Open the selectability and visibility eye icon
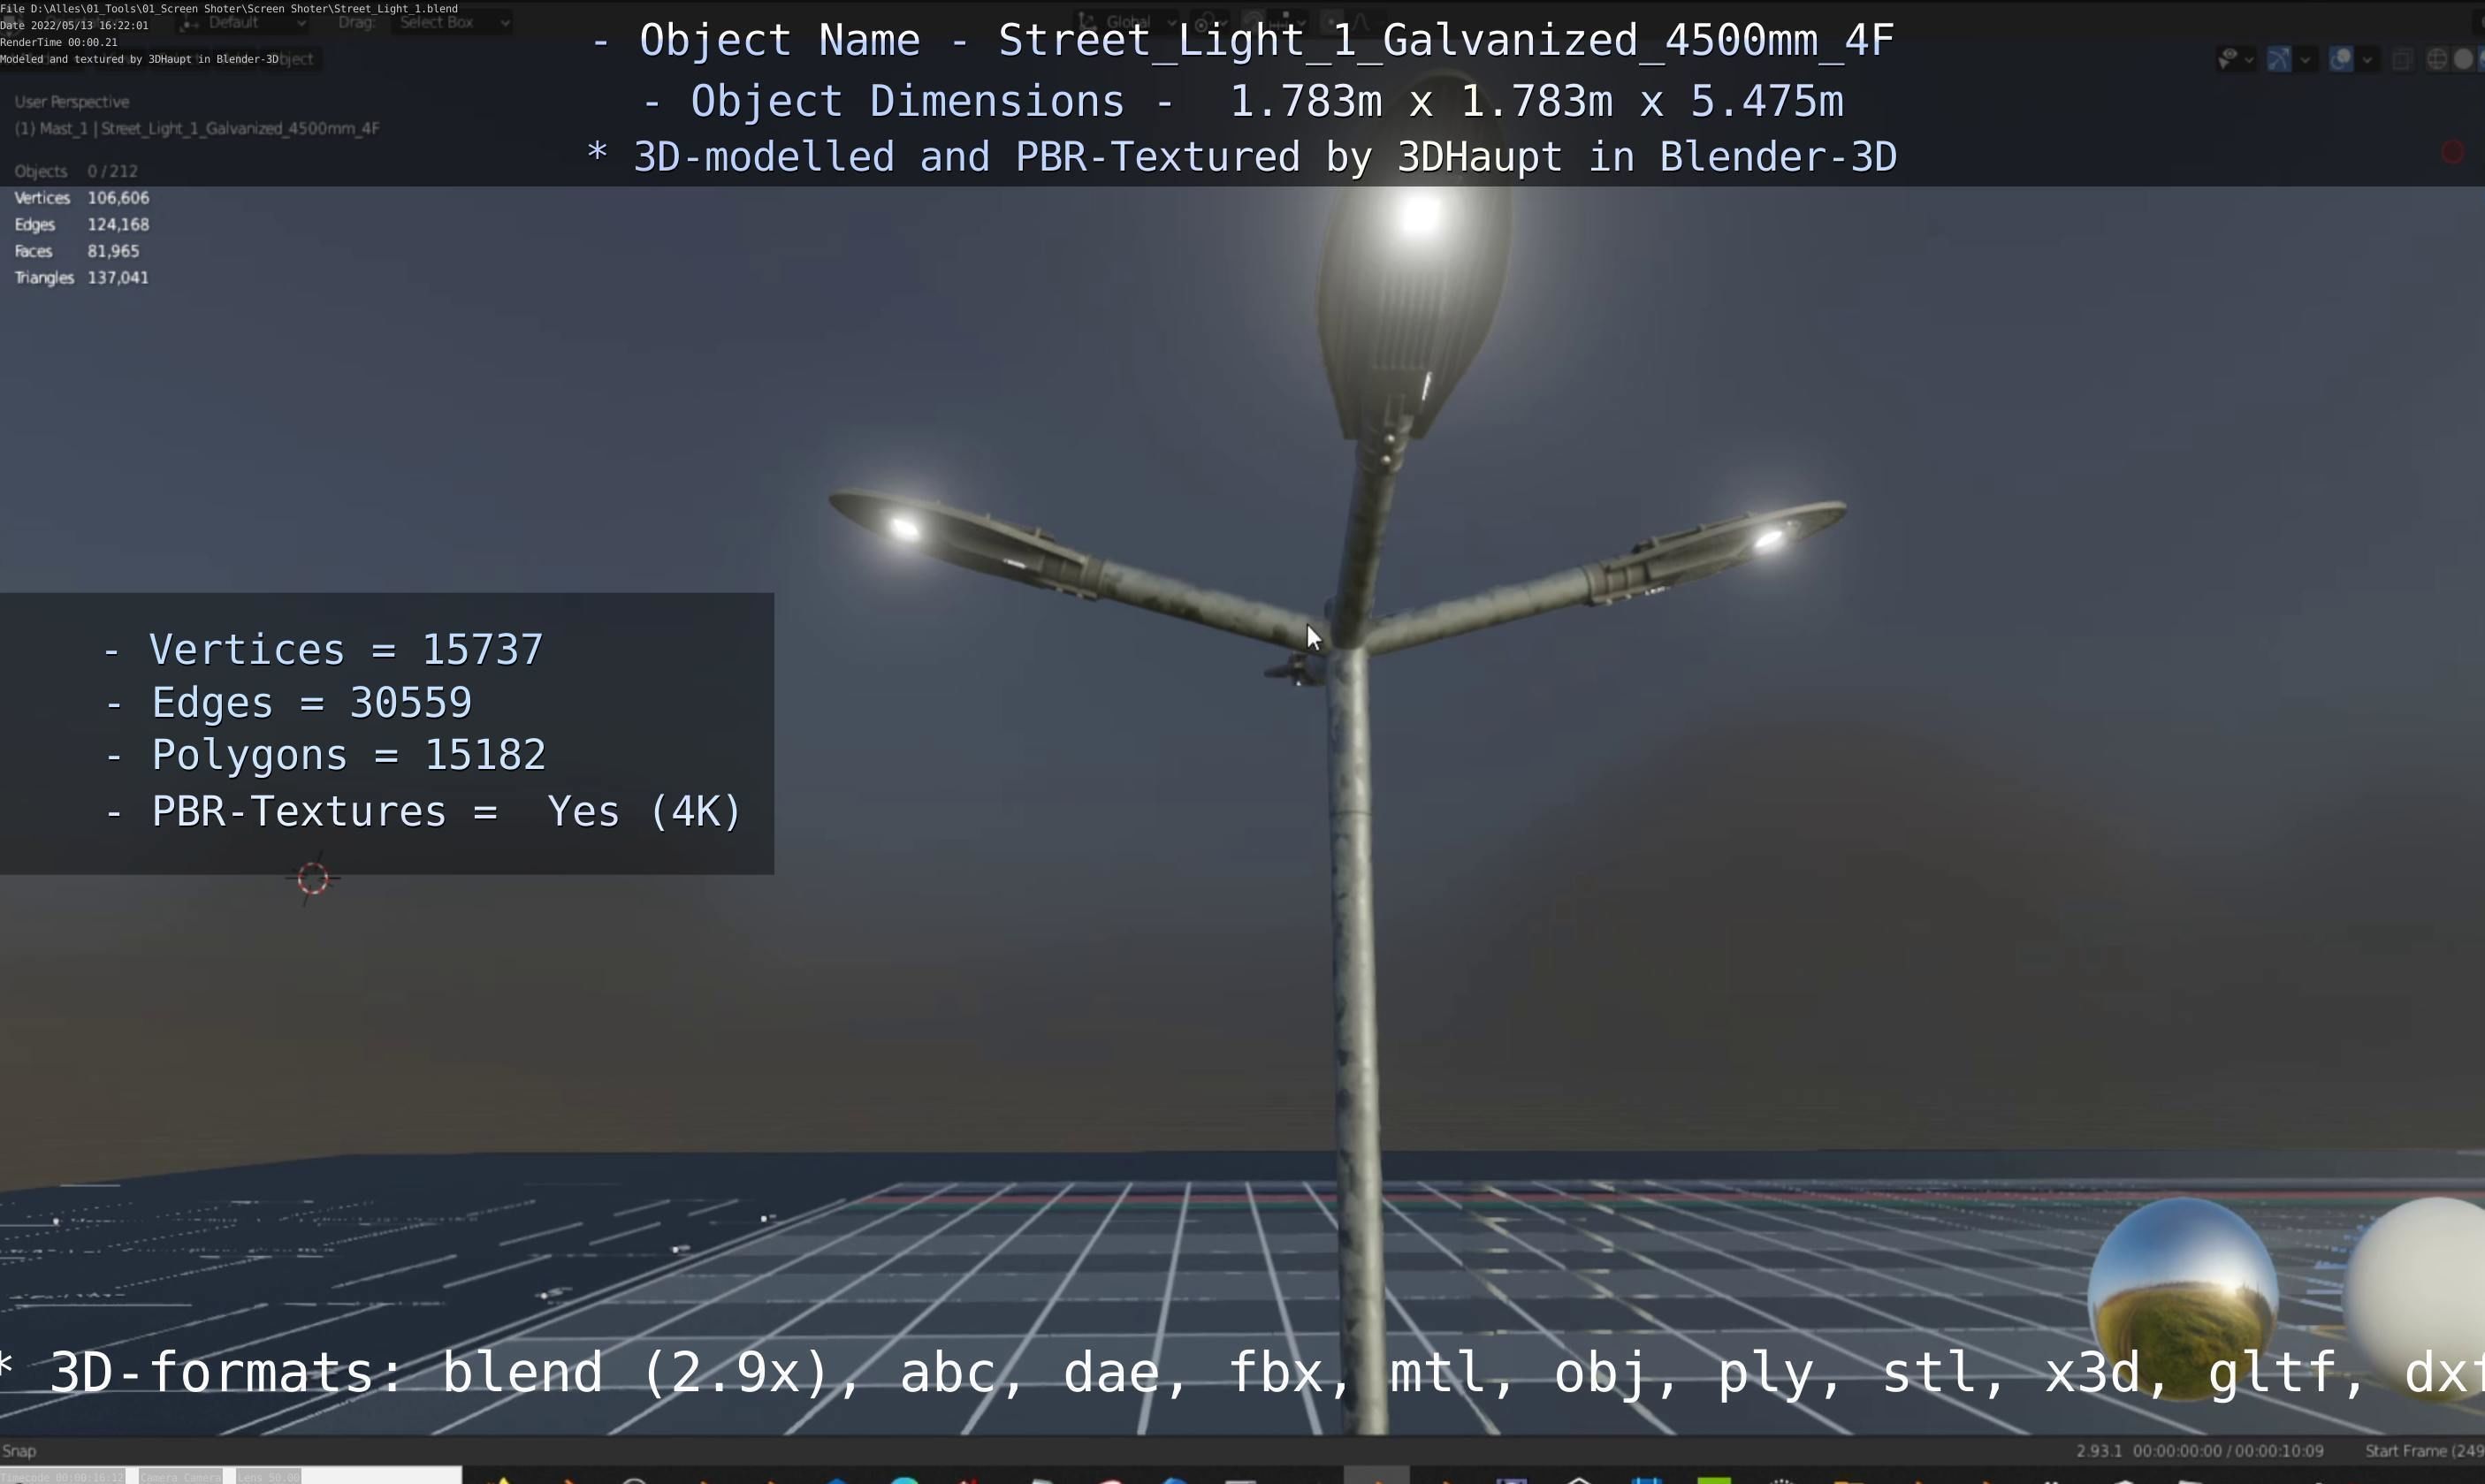This screenshot has width=2485, height=1484. pyautogui.click(x=2228, y=60)
